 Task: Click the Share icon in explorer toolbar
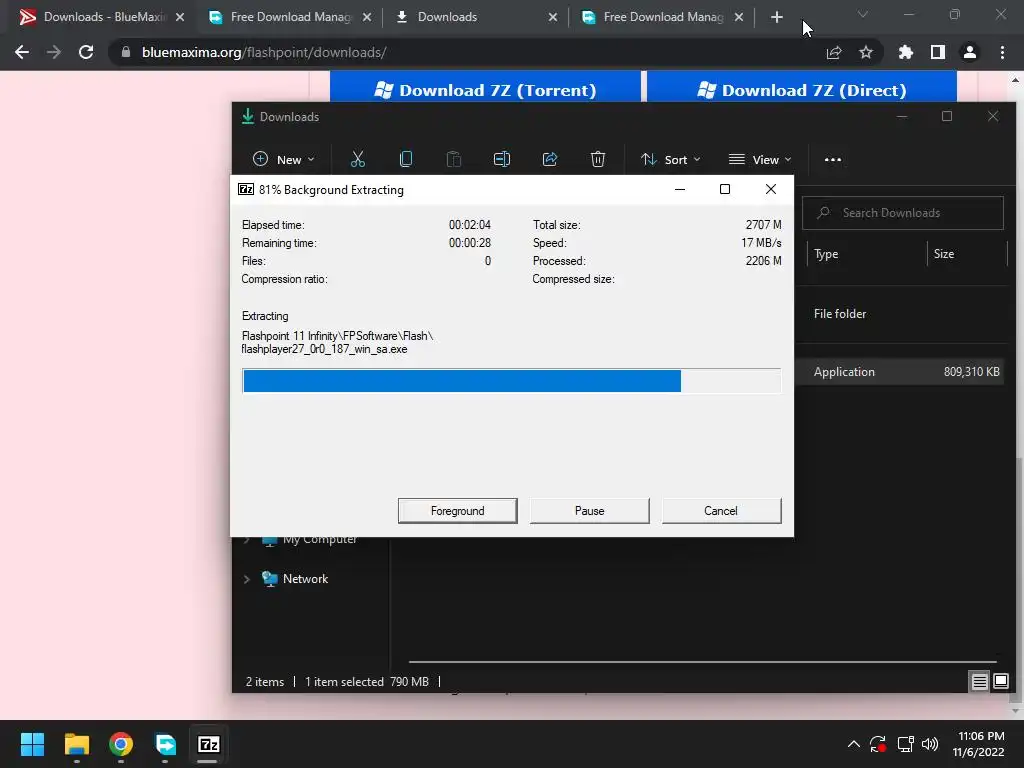(x=550, y=159)
